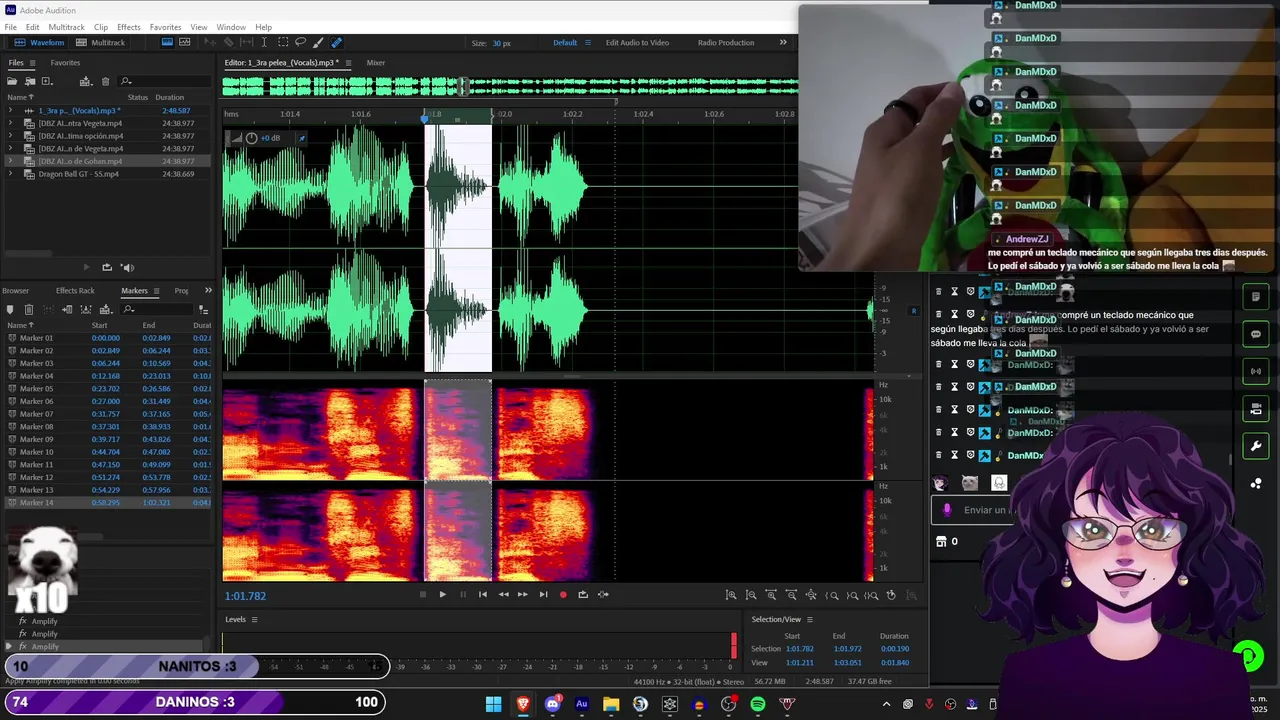Select the Marquee Selection tool

click(283, 43)
